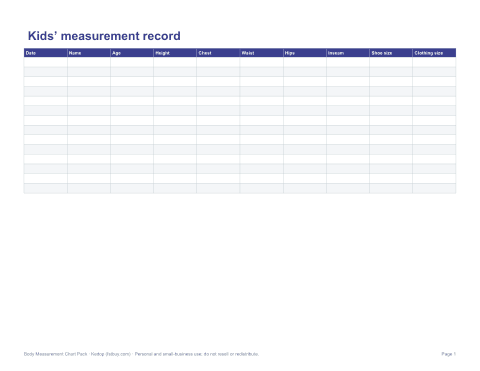The width and height of the screenshot is (480, 371).
Task: Select the Clothing size column header
Action: [434, 53]
